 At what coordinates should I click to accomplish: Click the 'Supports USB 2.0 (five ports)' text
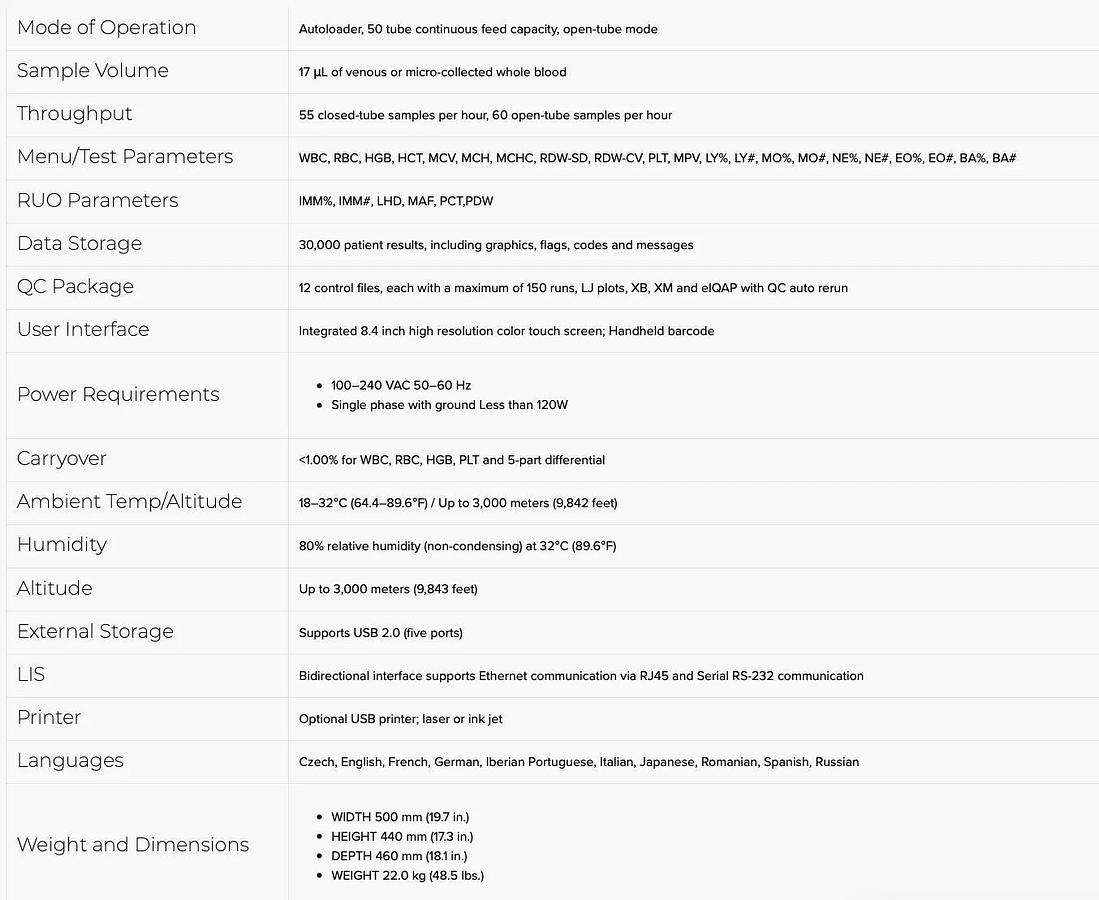point(380,633)
